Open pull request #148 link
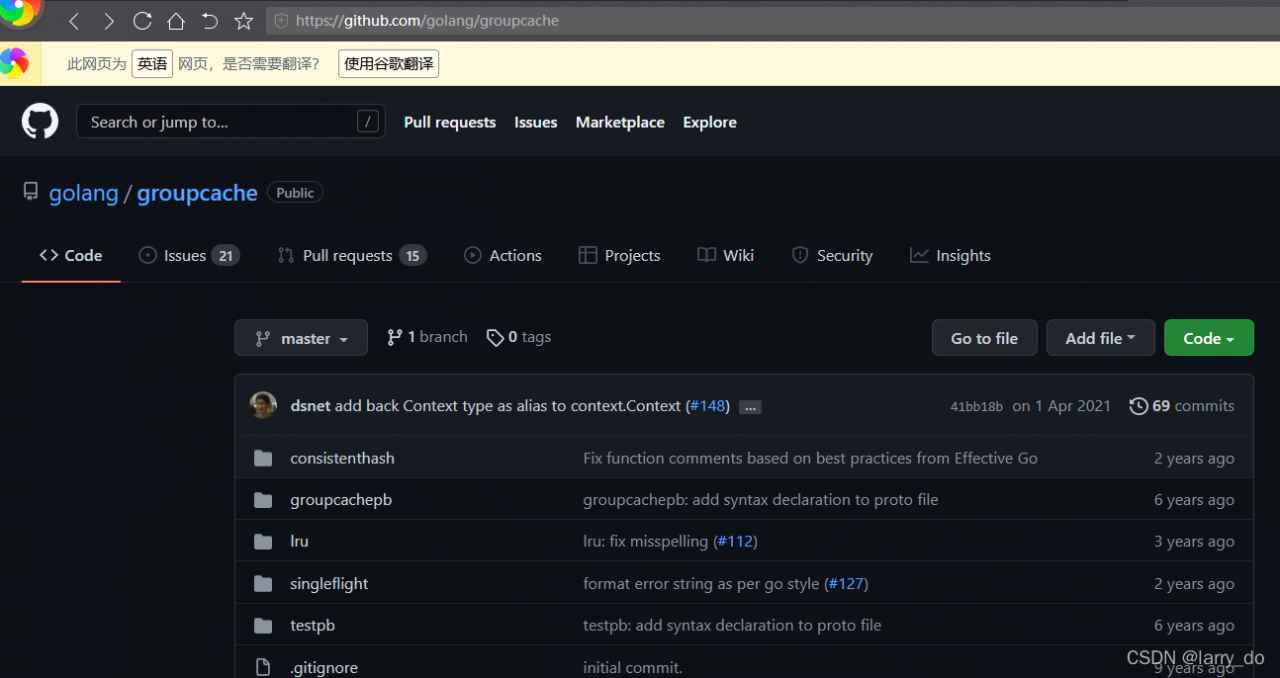Screen dimensions: 1280x678 pyautogui.click(x=708, y=406)
